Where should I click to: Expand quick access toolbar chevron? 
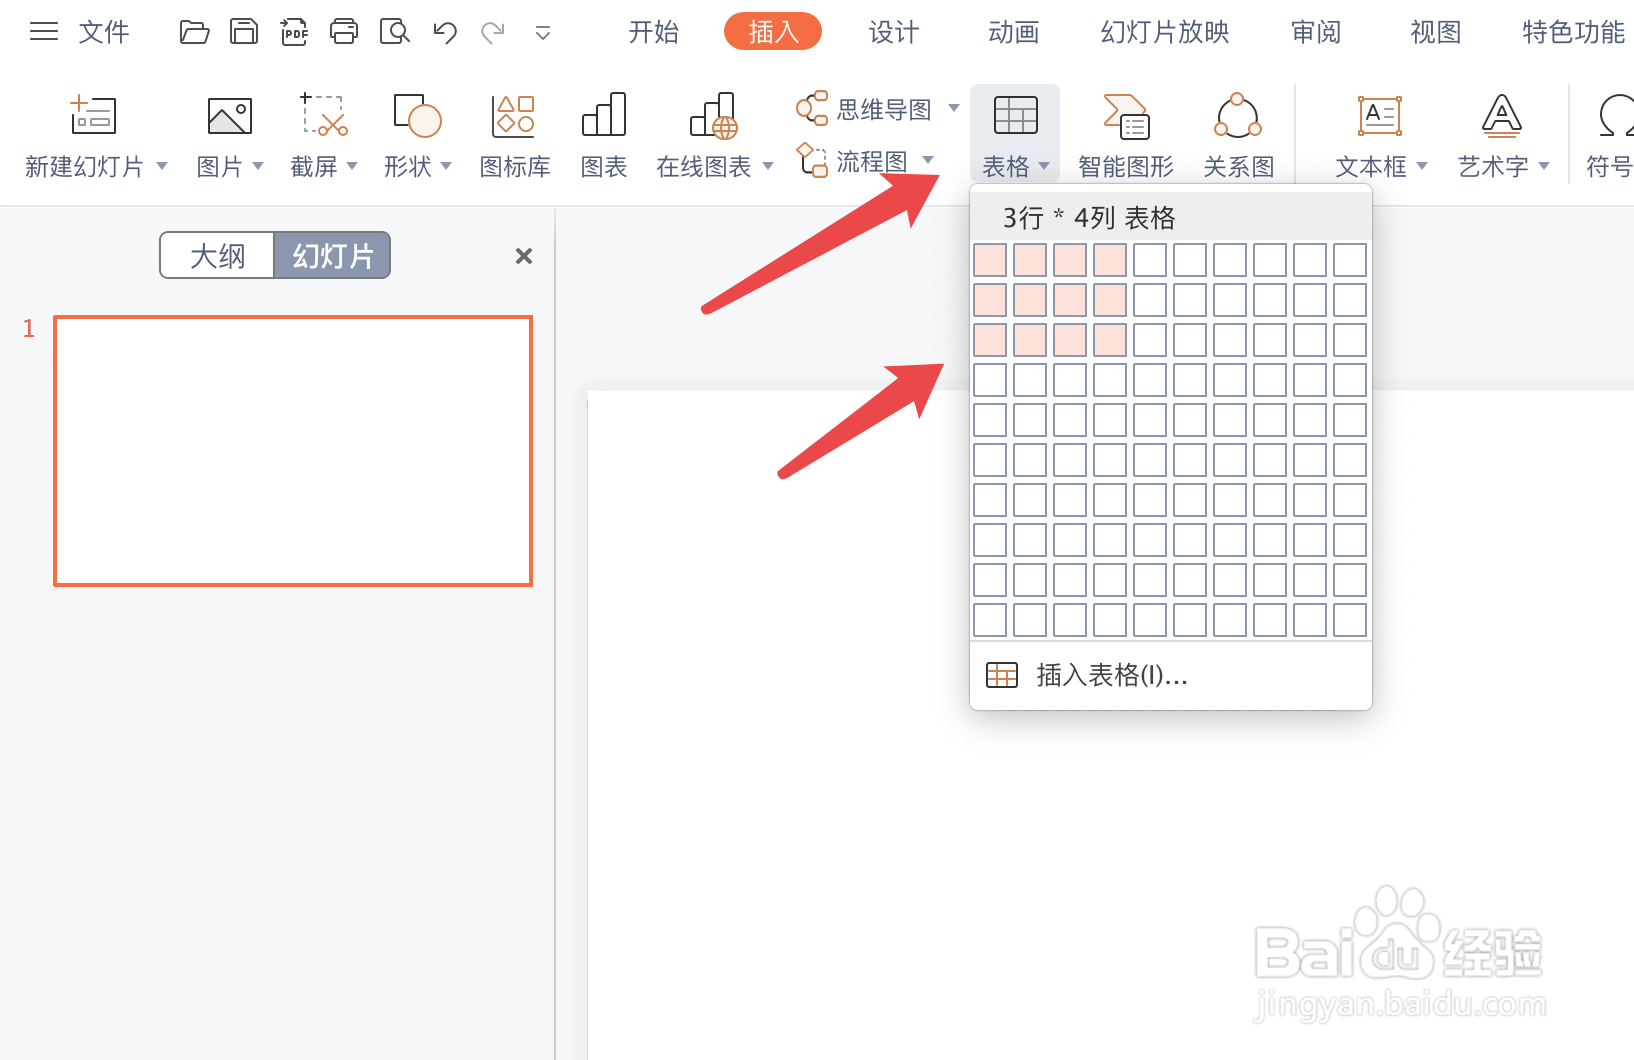pyautogui.click(x=543, y=34)
